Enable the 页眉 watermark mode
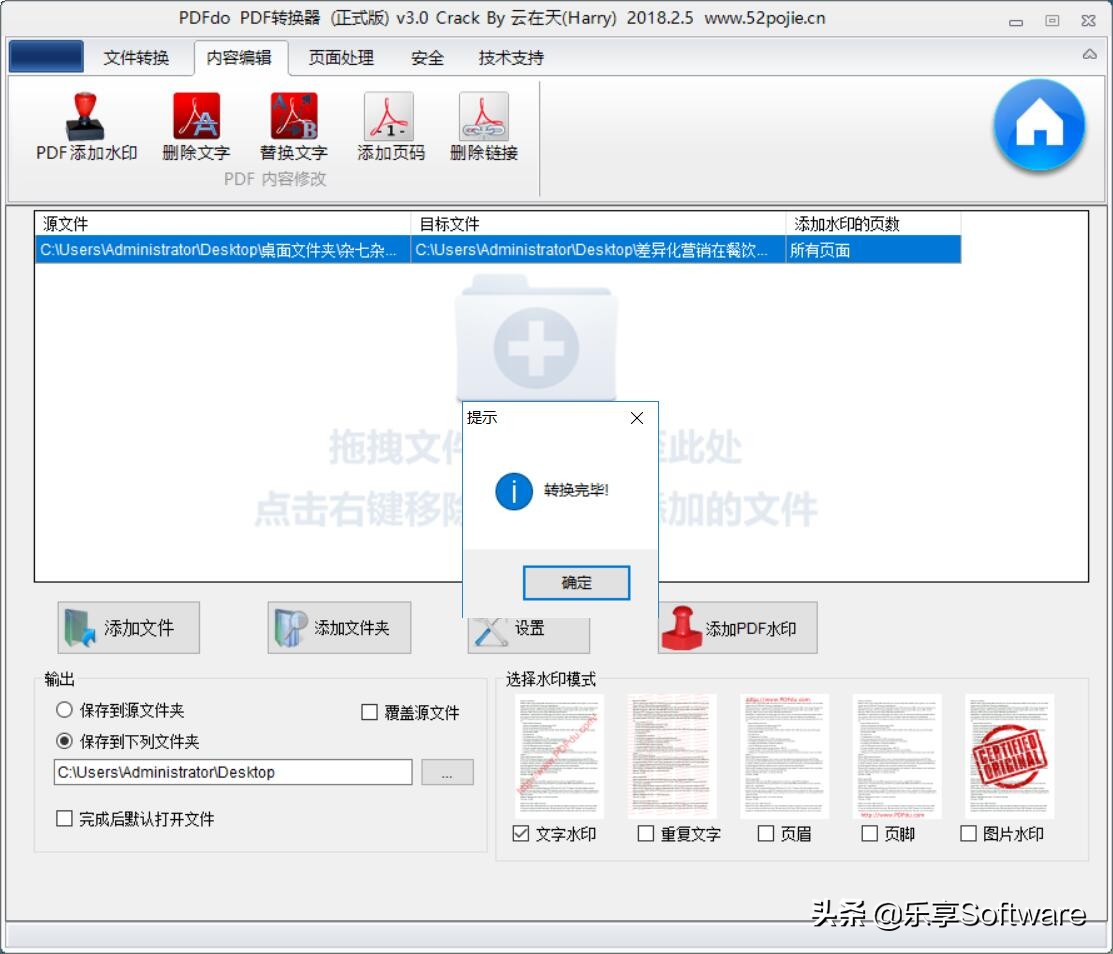The width and height of the screenshot is (1113, 954). pos(766,832)
